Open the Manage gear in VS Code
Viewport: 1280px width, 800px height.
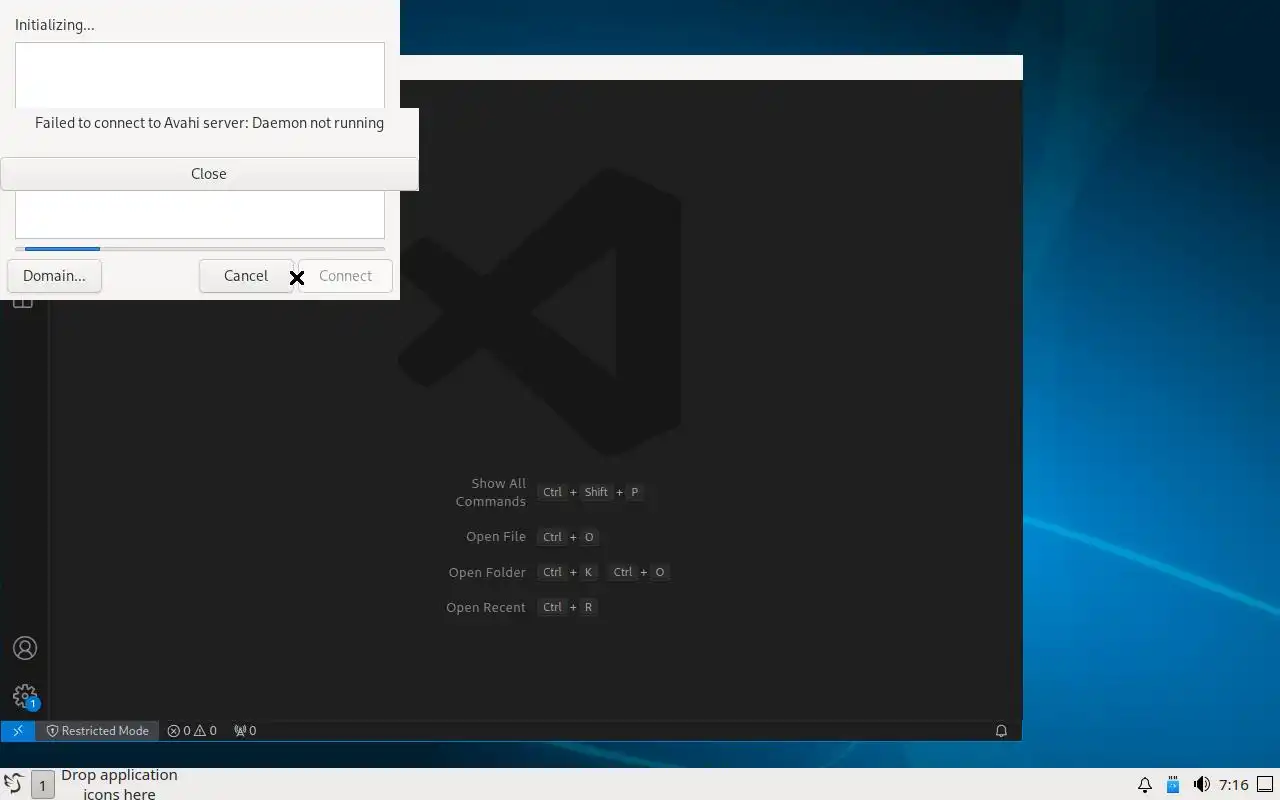tap(25, 696)
